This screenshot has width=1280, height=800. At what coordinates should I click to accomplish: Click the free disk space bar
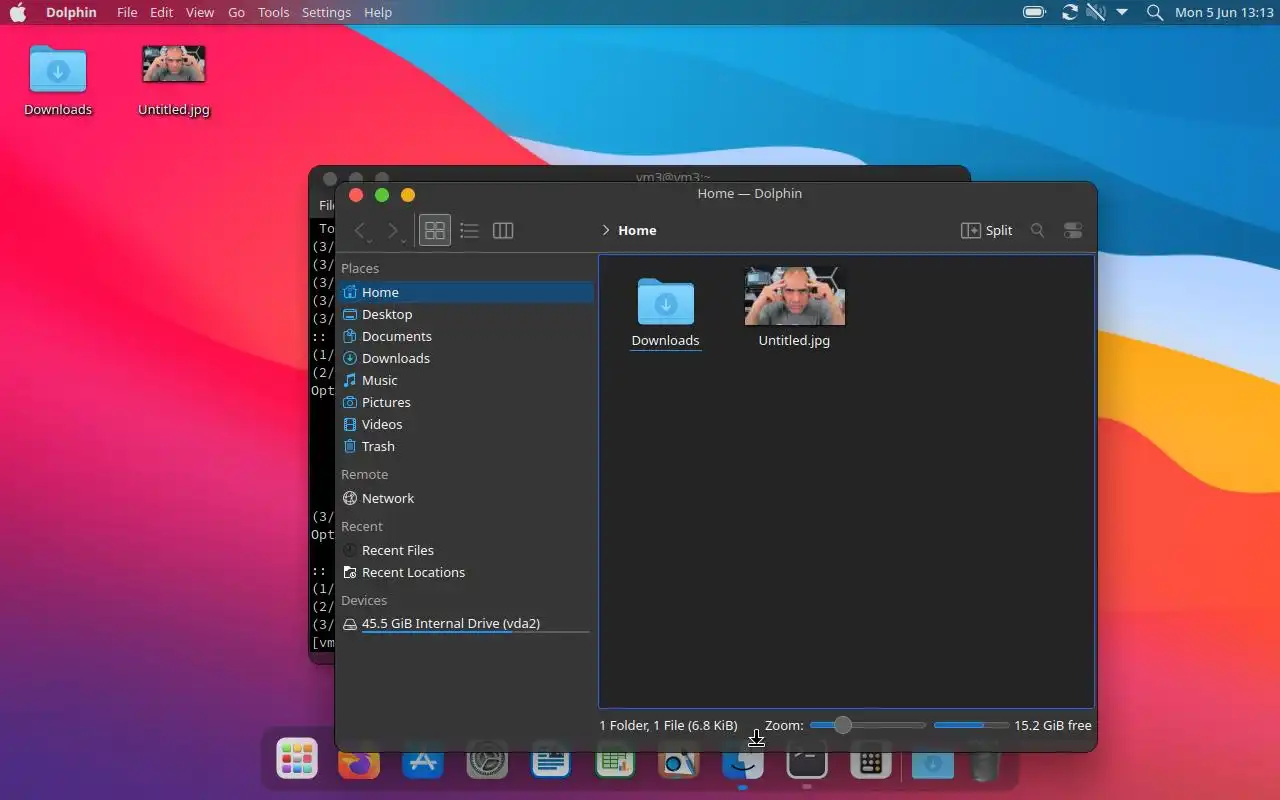tap(971, 725)
